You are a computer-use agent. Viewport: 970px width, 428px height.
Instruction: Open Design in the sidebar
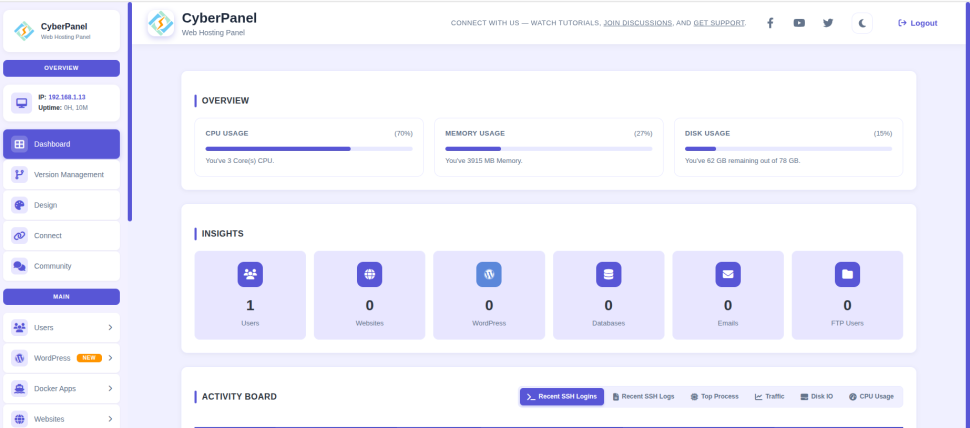[61, 205]
